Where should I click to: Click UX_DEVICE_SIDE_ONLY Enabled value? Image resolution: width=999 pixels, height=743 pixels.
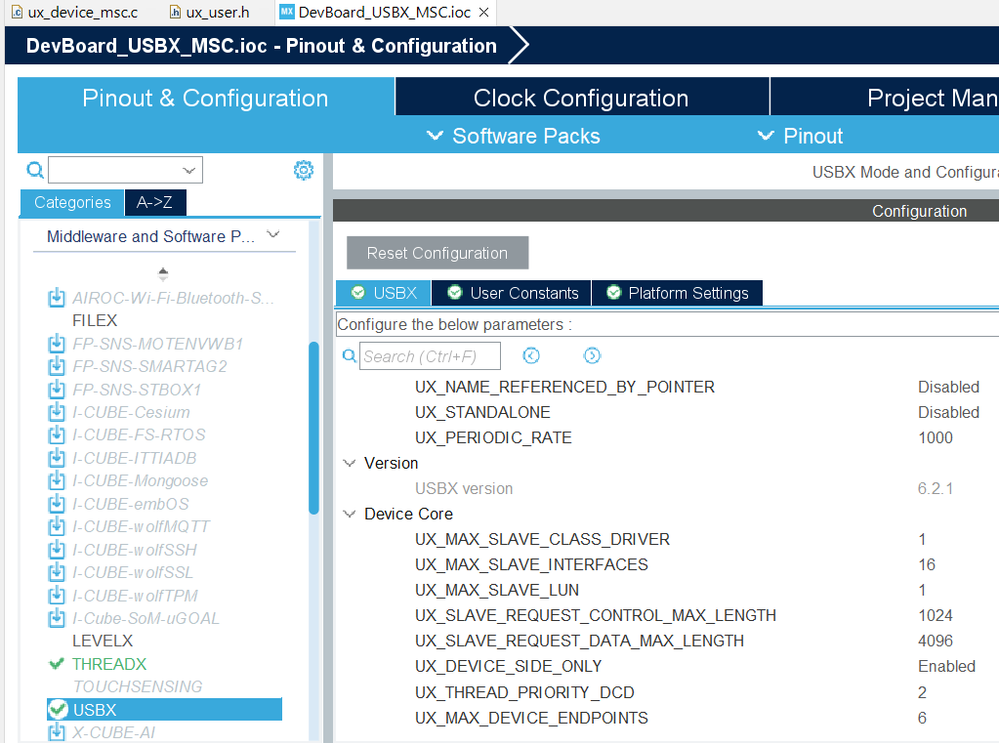point(947,667)
